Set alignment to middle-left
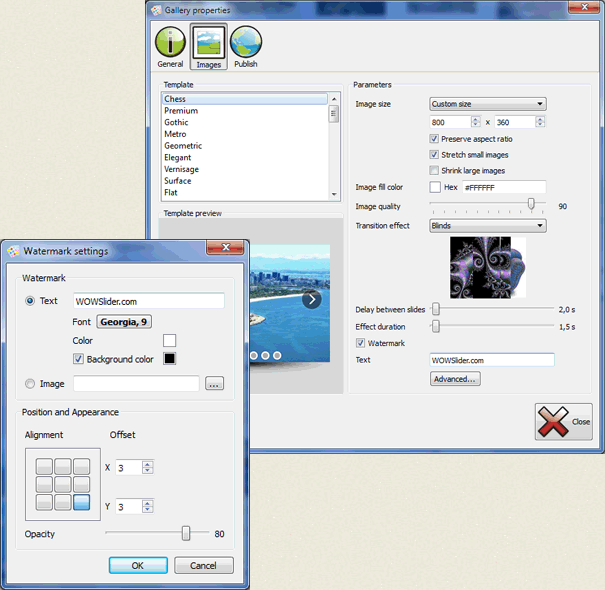Viewport: 605px width, 590px height. 44,484
